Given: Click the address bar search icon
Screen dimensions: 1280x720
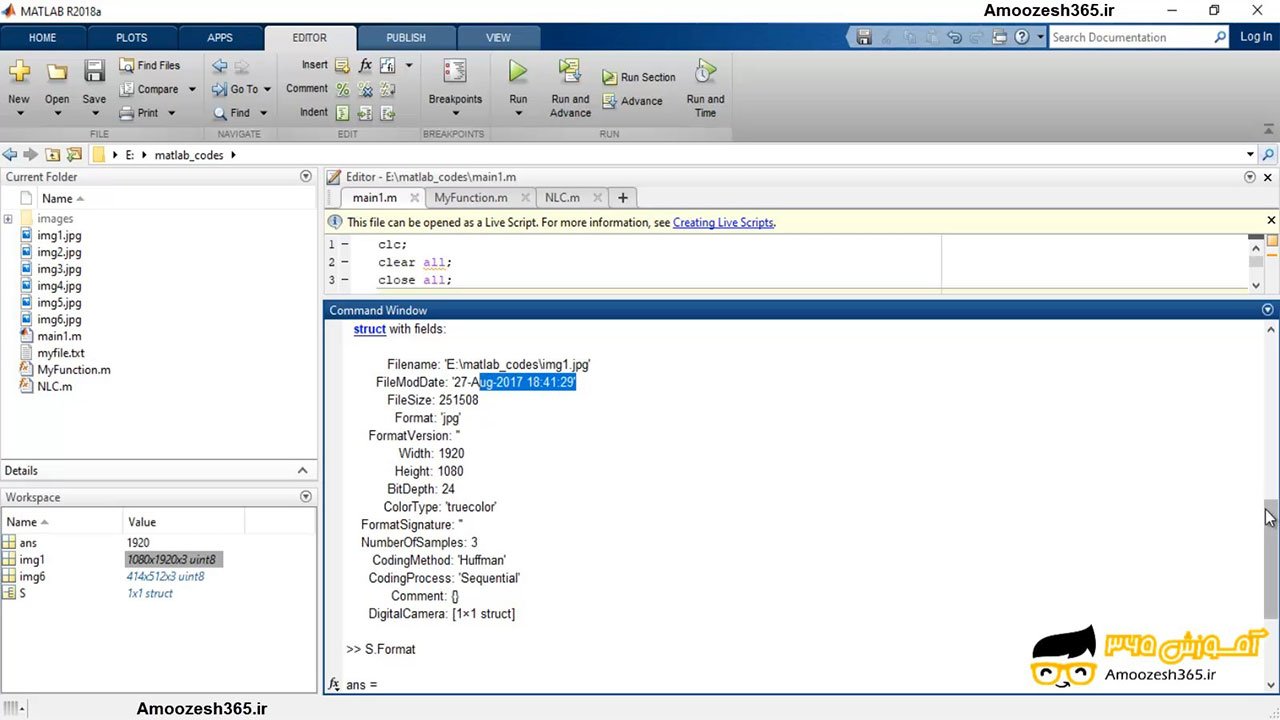Looking at the screenshot, I should 1269,155.
